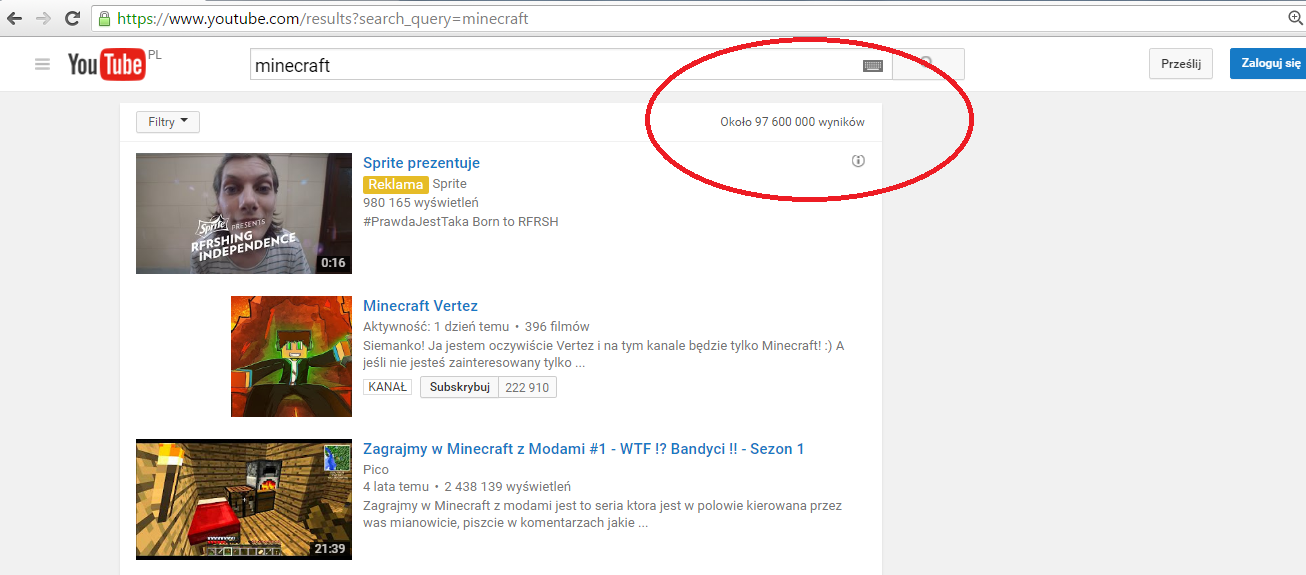The width and height of the screenshot is (1306, 575).
Task: Open the Zagrajmy w Minecraft video thumbnail
Action: [244, 499]
